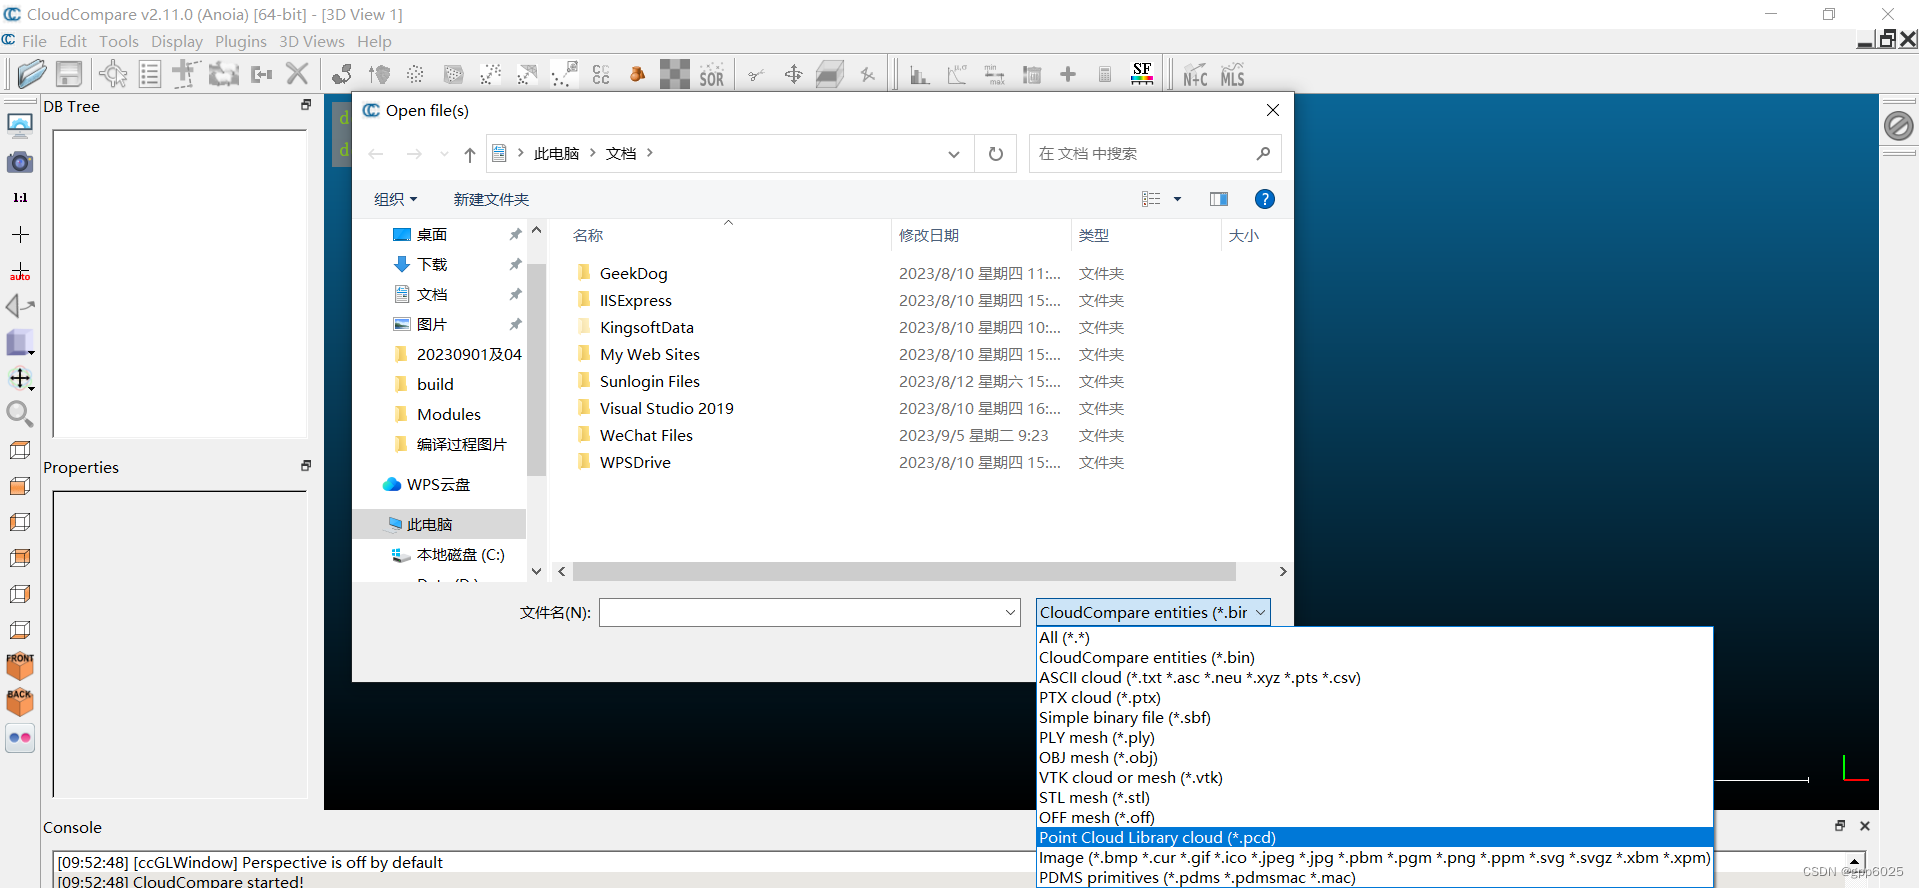
Task: Open the 3D Views menu
Action: [312, 41]
